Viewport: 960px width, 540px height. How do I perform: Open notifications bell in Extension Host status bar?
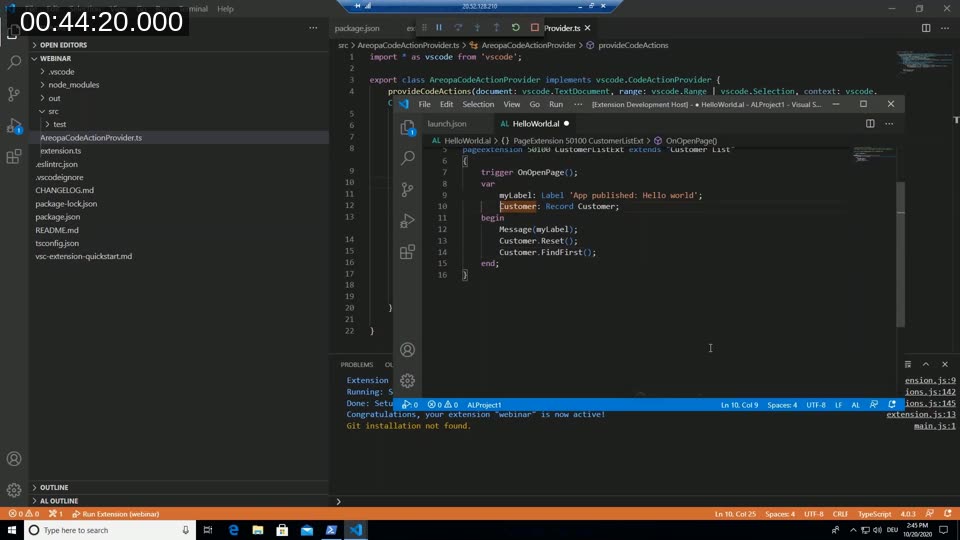pos(892,405)
